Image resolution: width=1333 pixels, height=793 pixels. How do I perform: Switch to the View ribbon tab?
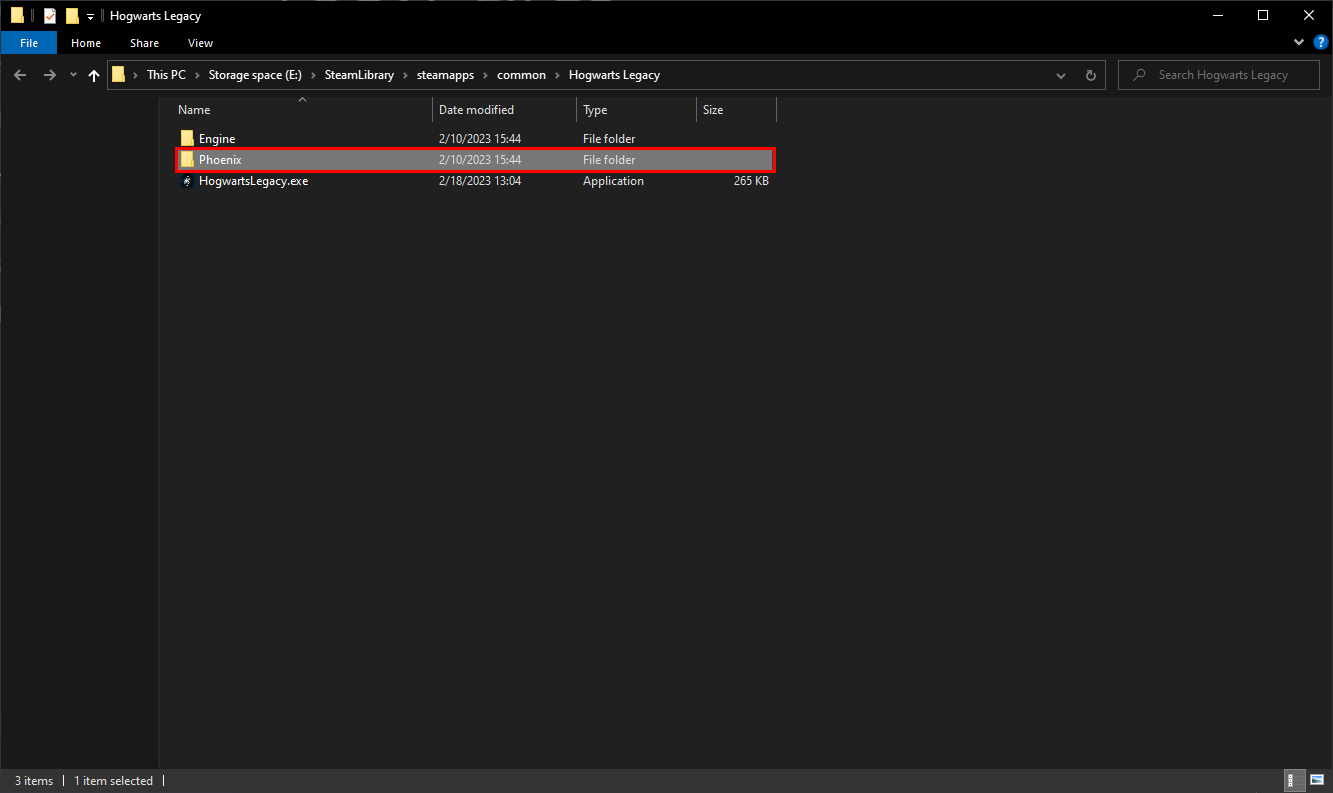pyautogui.click(x=200, y=43)
